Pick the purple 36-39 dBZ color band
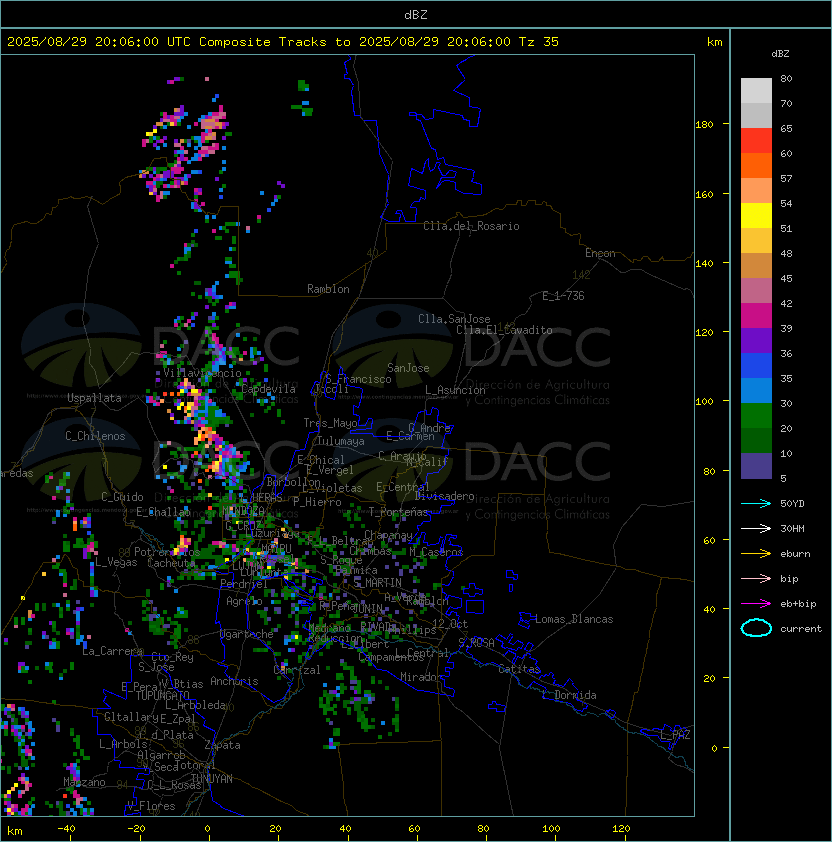832x842 pixels. [x=756, y=340]
